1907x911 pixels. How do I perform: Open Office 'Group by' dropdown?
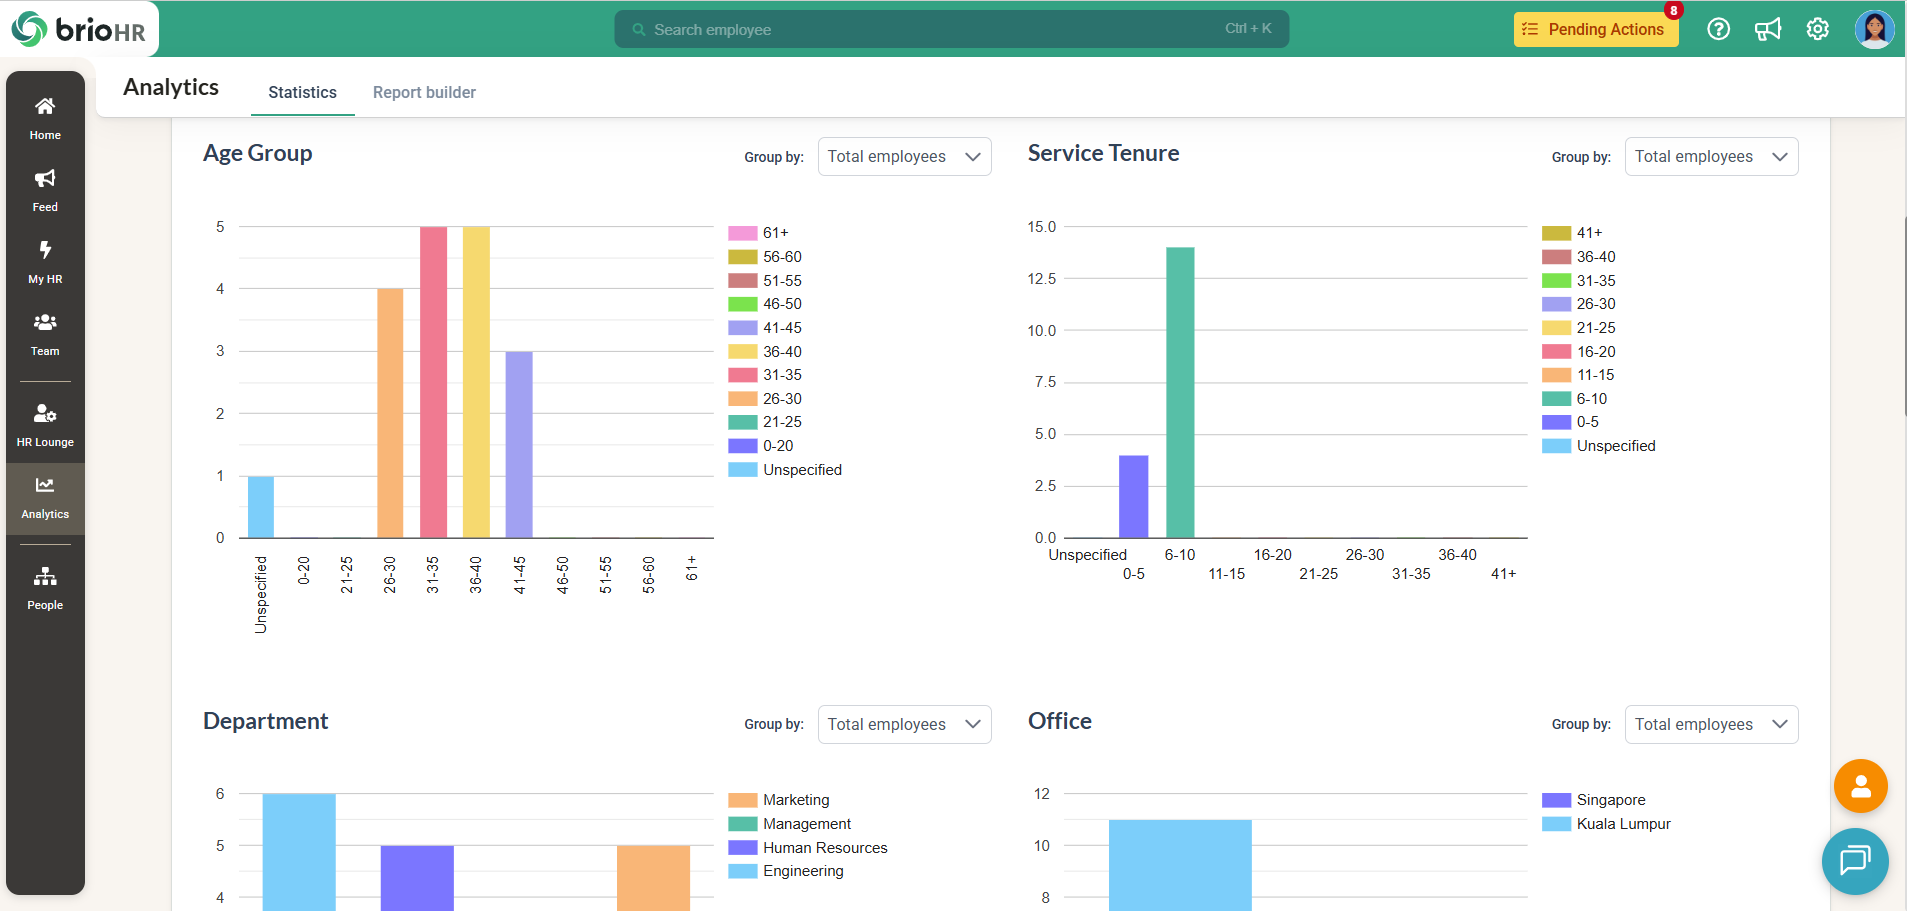pos(1711,724)
